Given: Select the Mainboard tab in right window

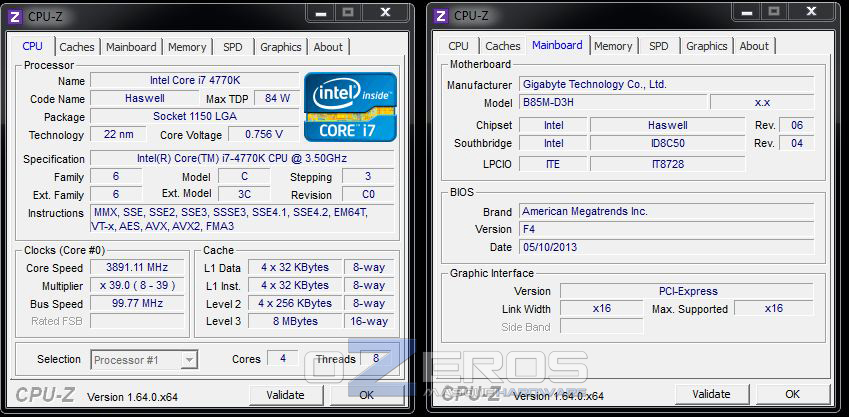Looking at the screenshot, I should 557,45.
